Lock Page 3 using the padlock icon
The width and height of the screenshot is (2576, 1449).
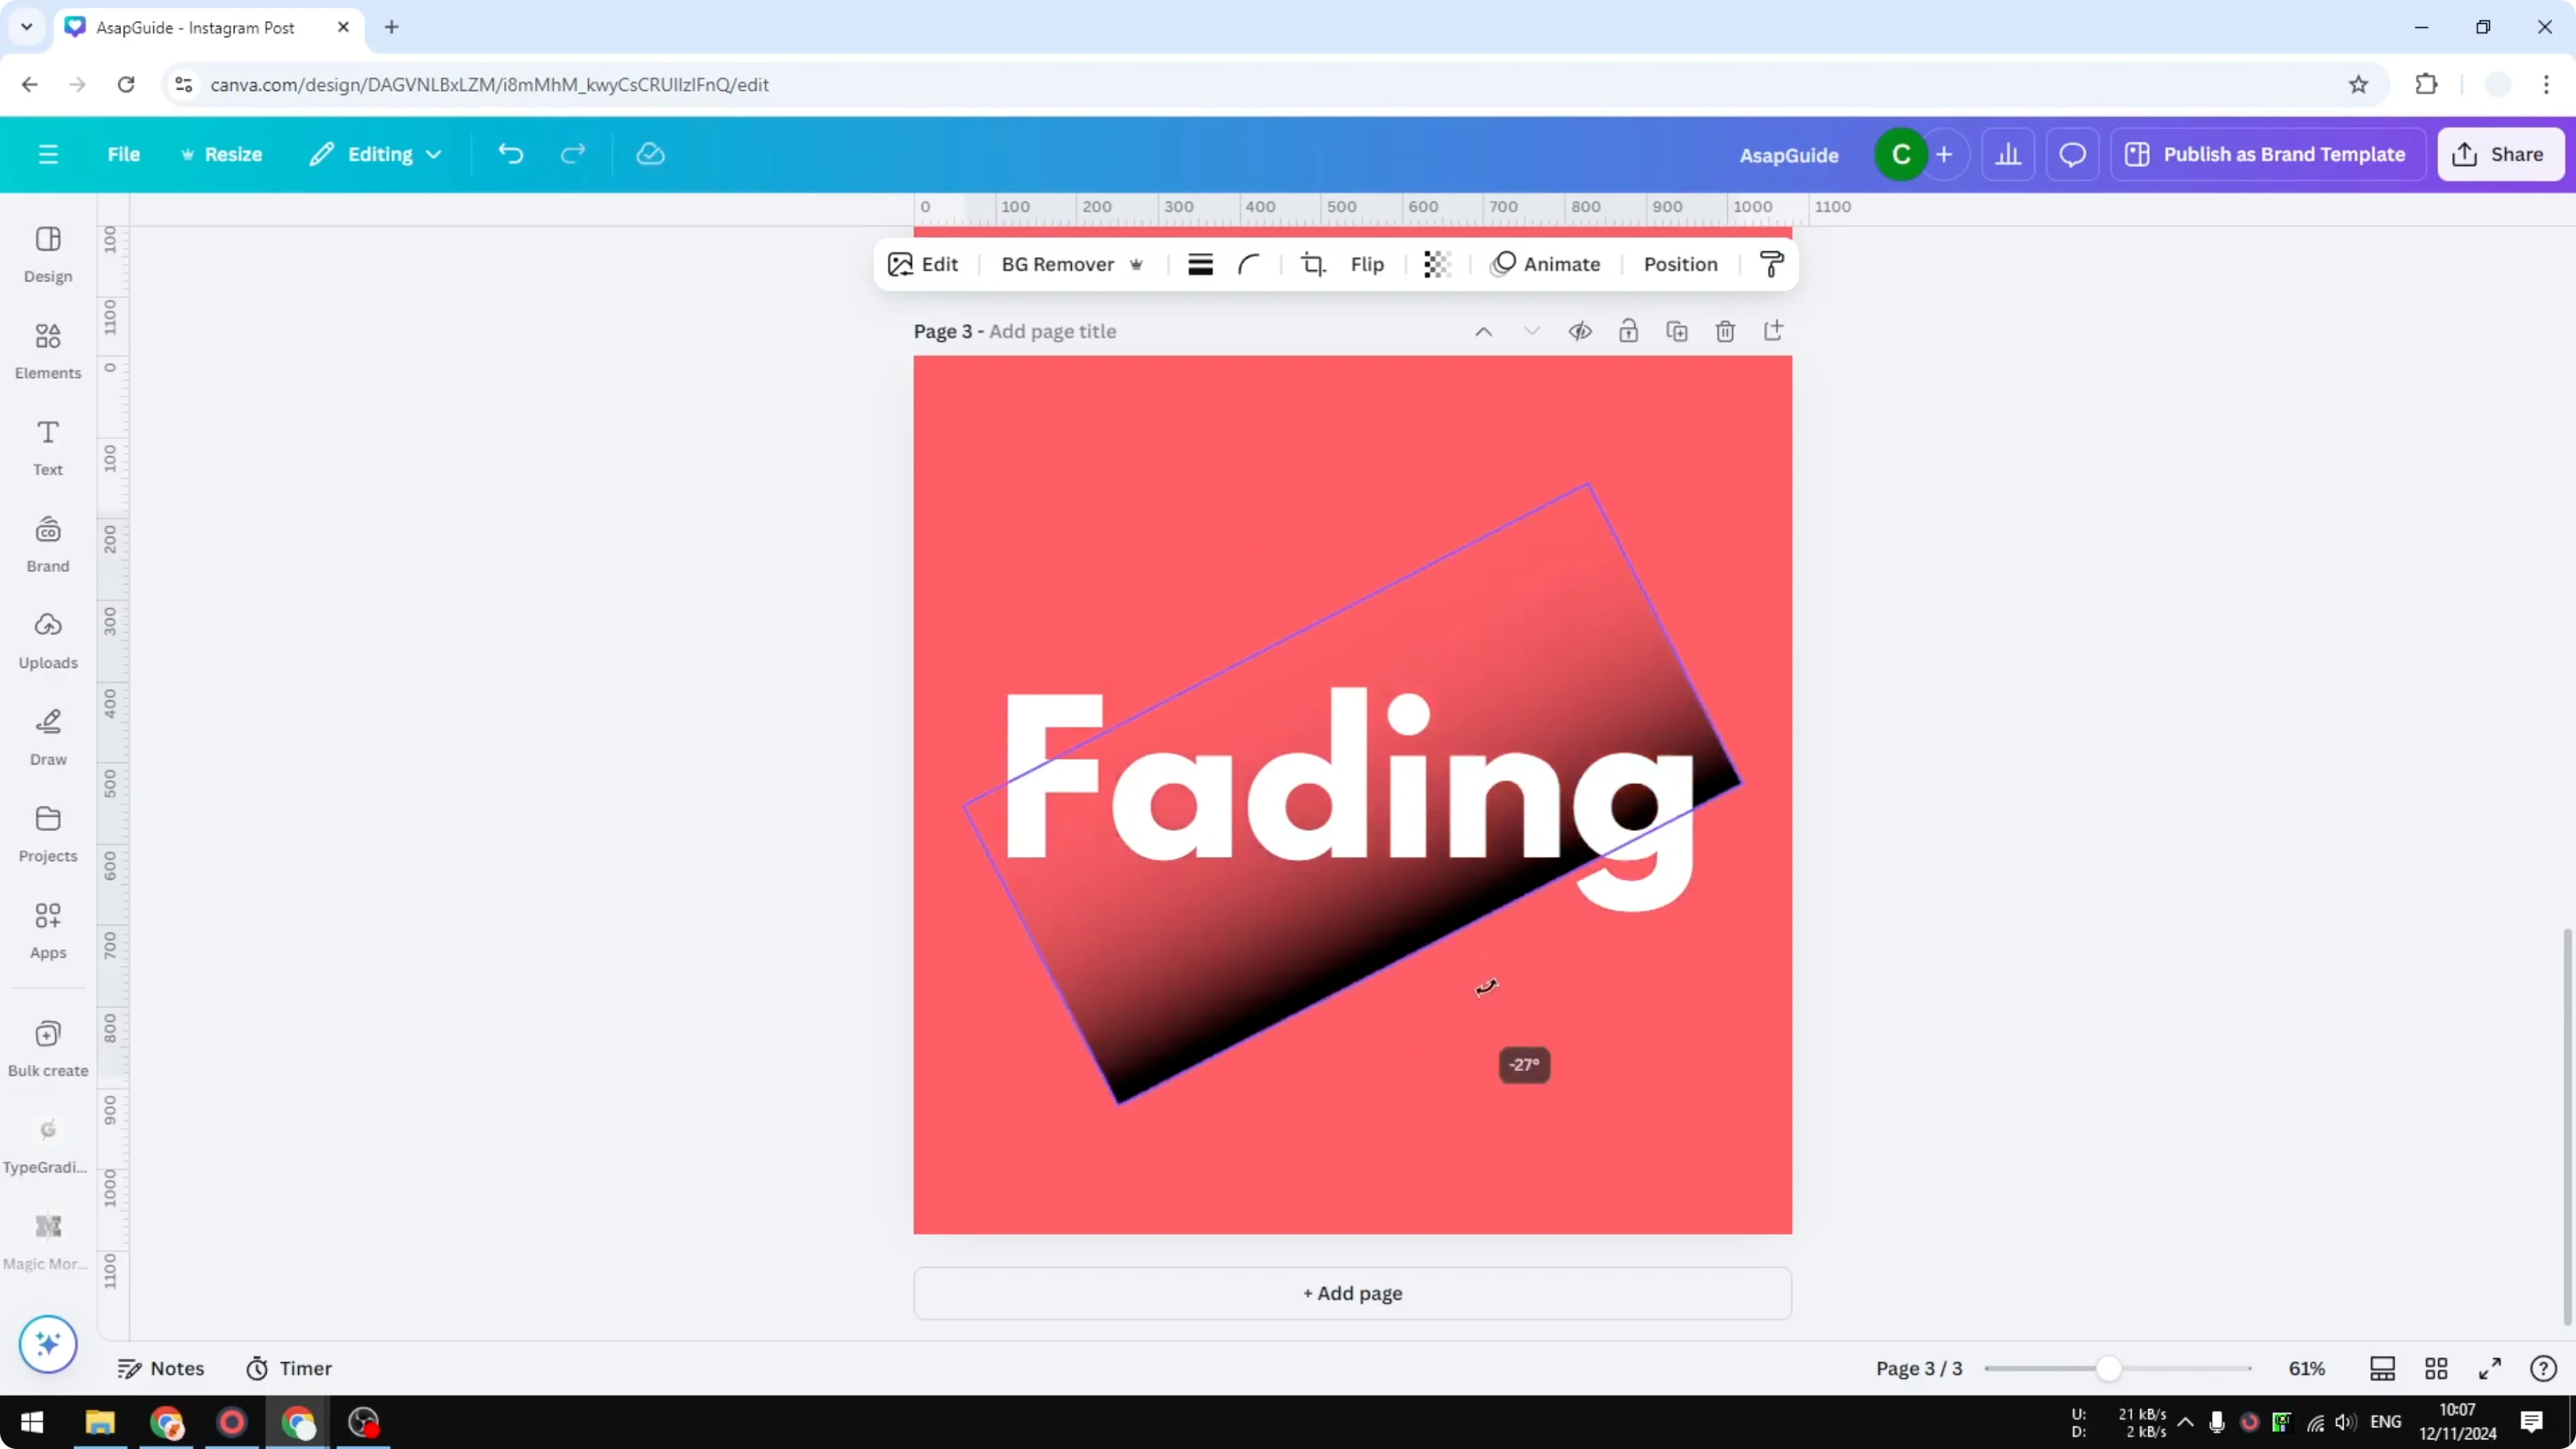tap(1628, 331)
